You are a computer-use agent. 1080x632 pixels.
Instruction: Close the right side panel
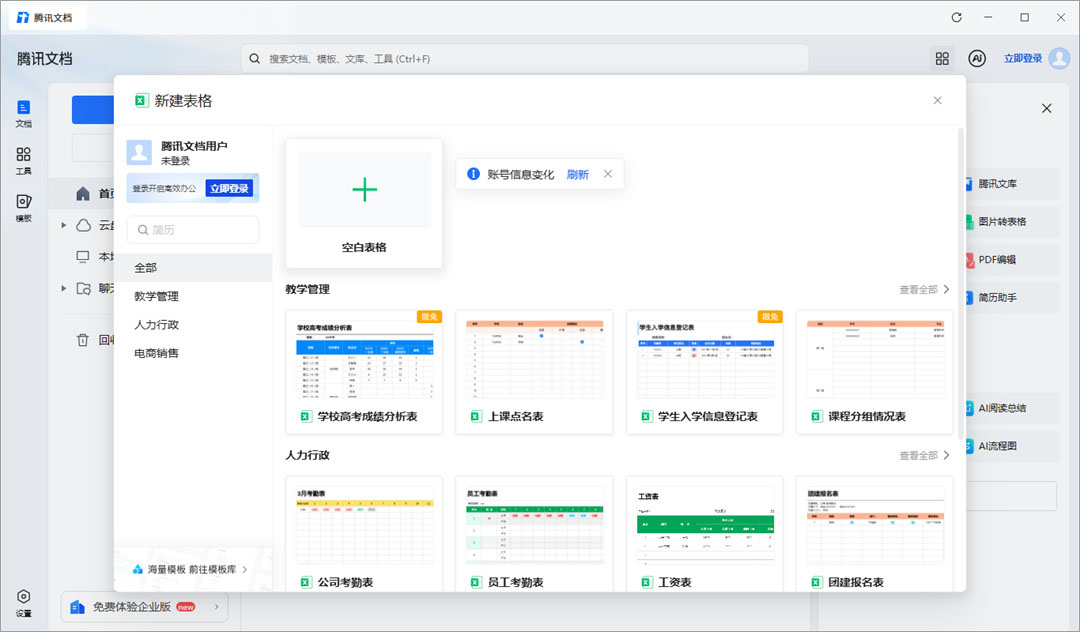click(x=1046, y=108)
